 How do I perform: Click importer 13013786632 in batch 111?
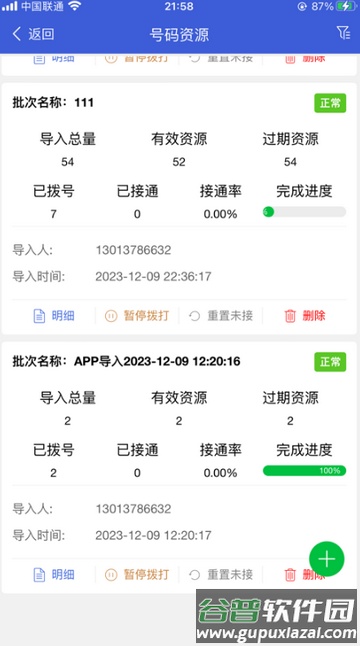pyautogui.click(x=133, y=250)
